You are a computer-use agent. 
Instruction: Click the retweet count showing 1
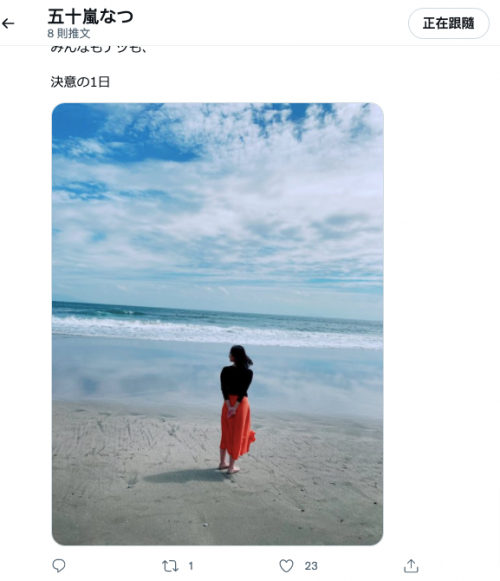tap(191, 566)
